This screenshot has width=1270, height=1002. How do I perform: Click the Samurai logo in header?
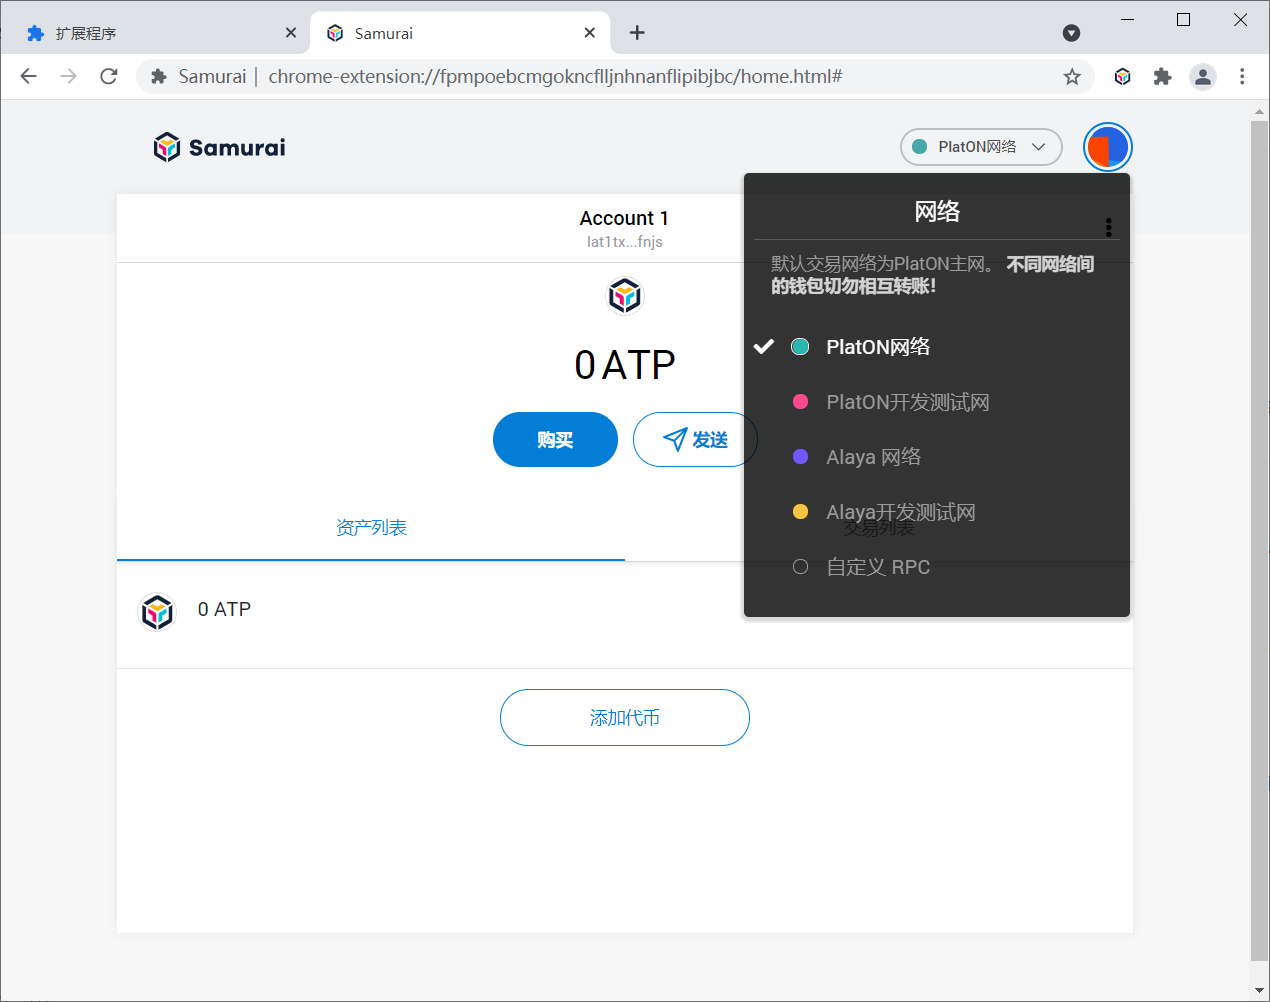(x=219, y=148)
